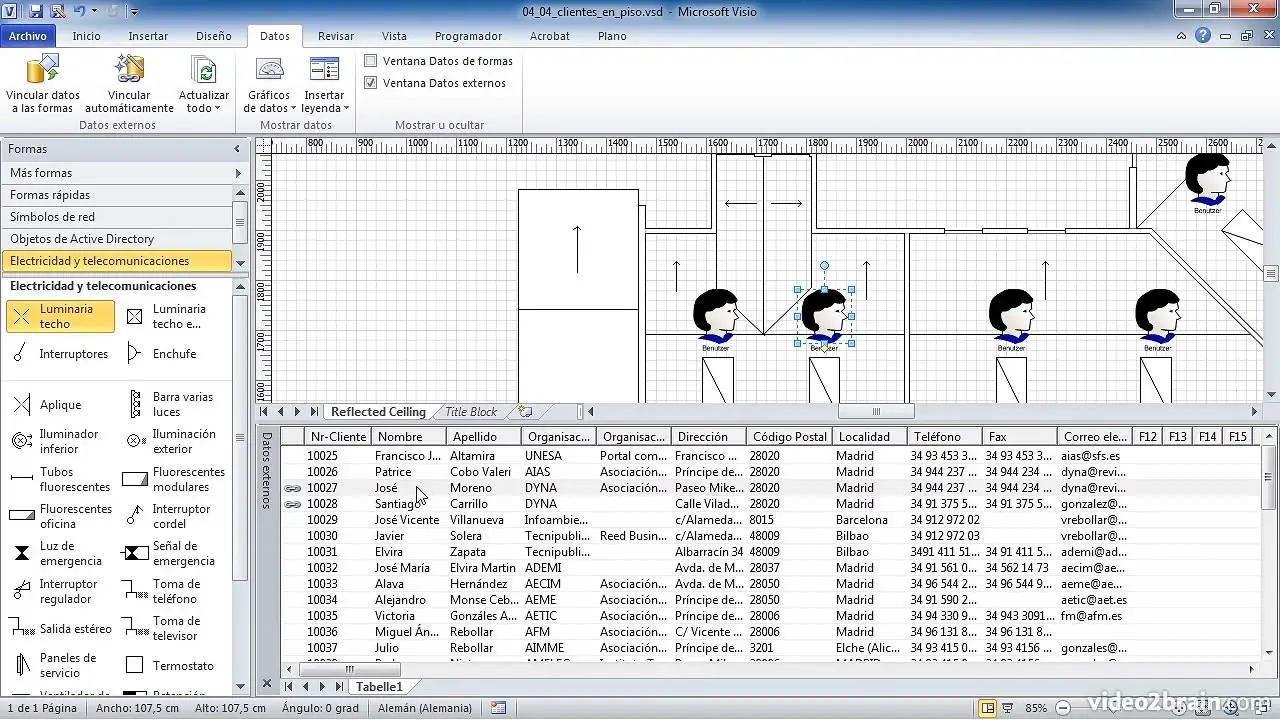Open the Insertar leyenda dropdown
This screenshot has width=1280, height=720.
[x=325, y=84]
